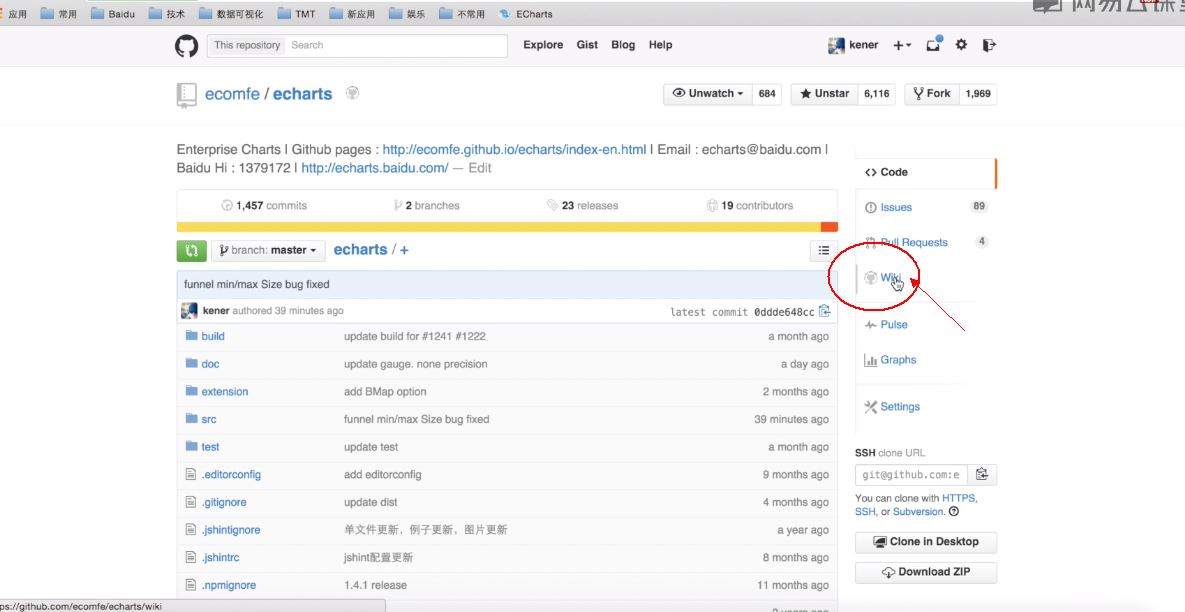Click Edit description link
The image size is (1185, 612).
480,168
